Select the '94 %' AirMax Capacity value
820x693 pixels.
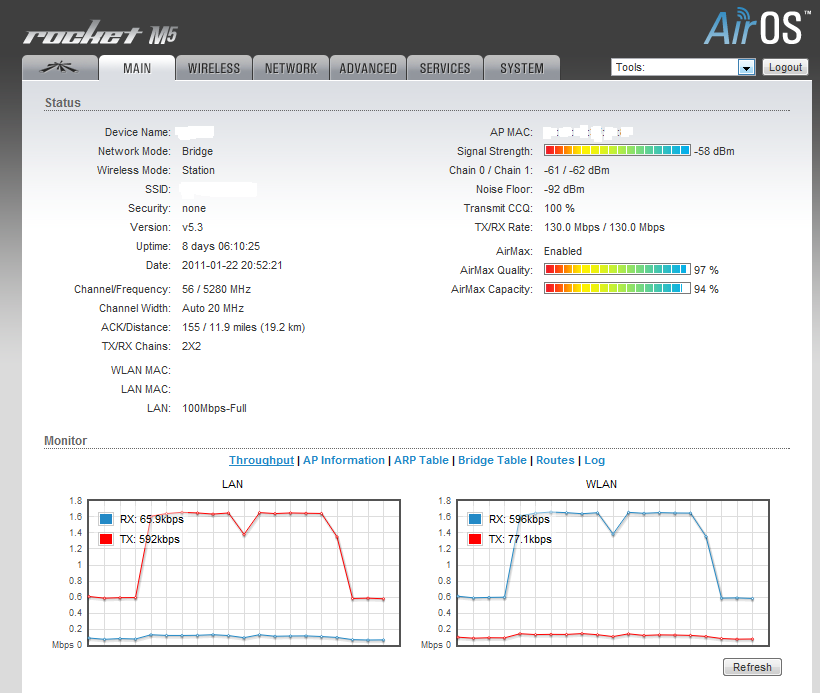[x=706, y=289]
